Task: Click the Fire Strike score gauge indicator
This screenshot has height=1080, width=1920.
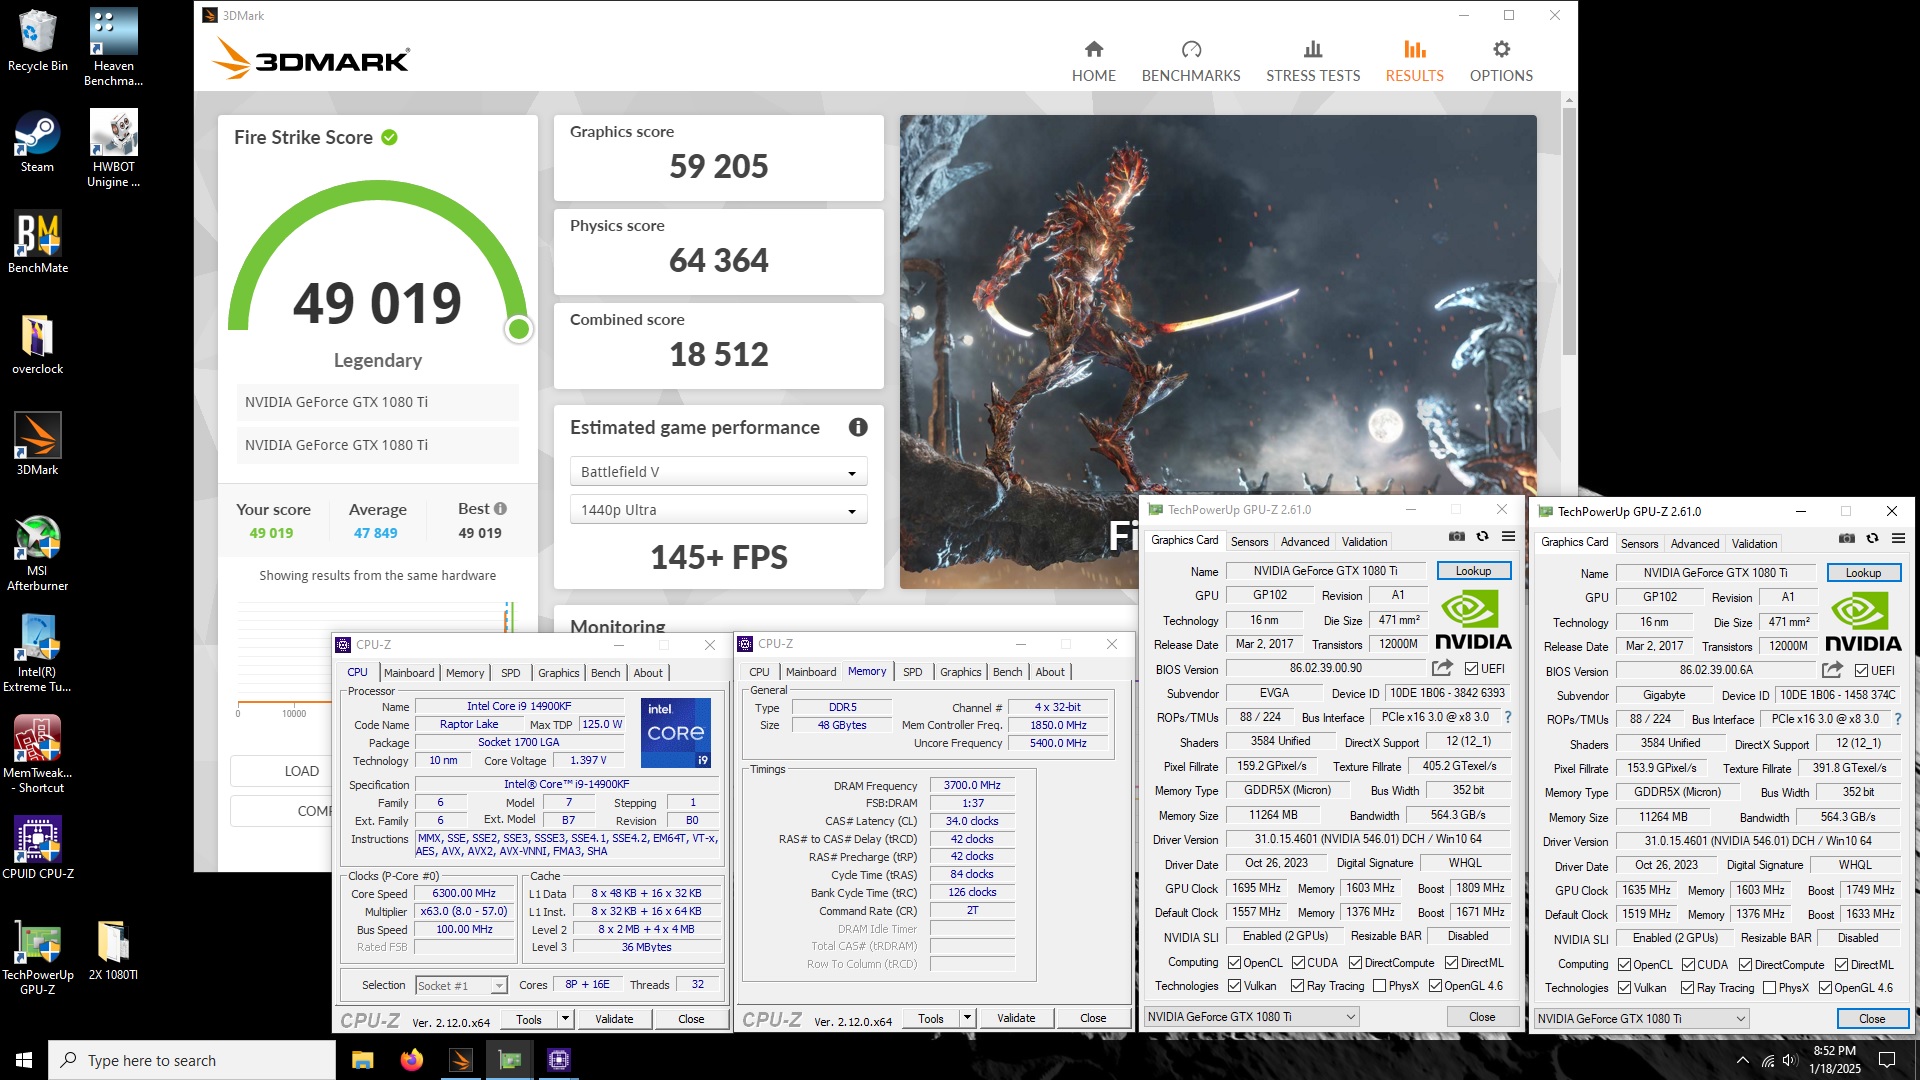Action: (x=518, y=328)
